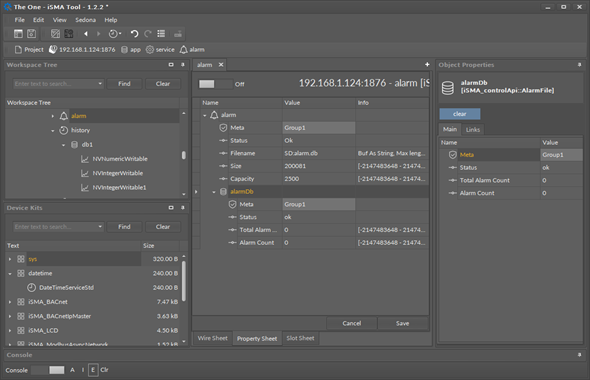Navigate back with the left arrow icon

[86, 34]
